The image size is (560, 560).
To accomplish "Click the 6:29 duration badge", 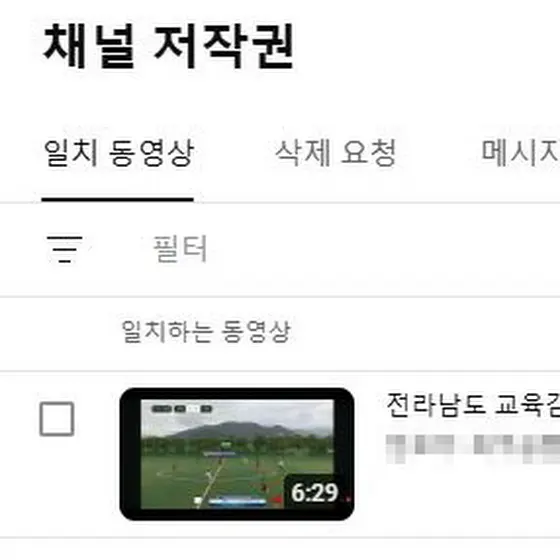I will click(314, 493).
